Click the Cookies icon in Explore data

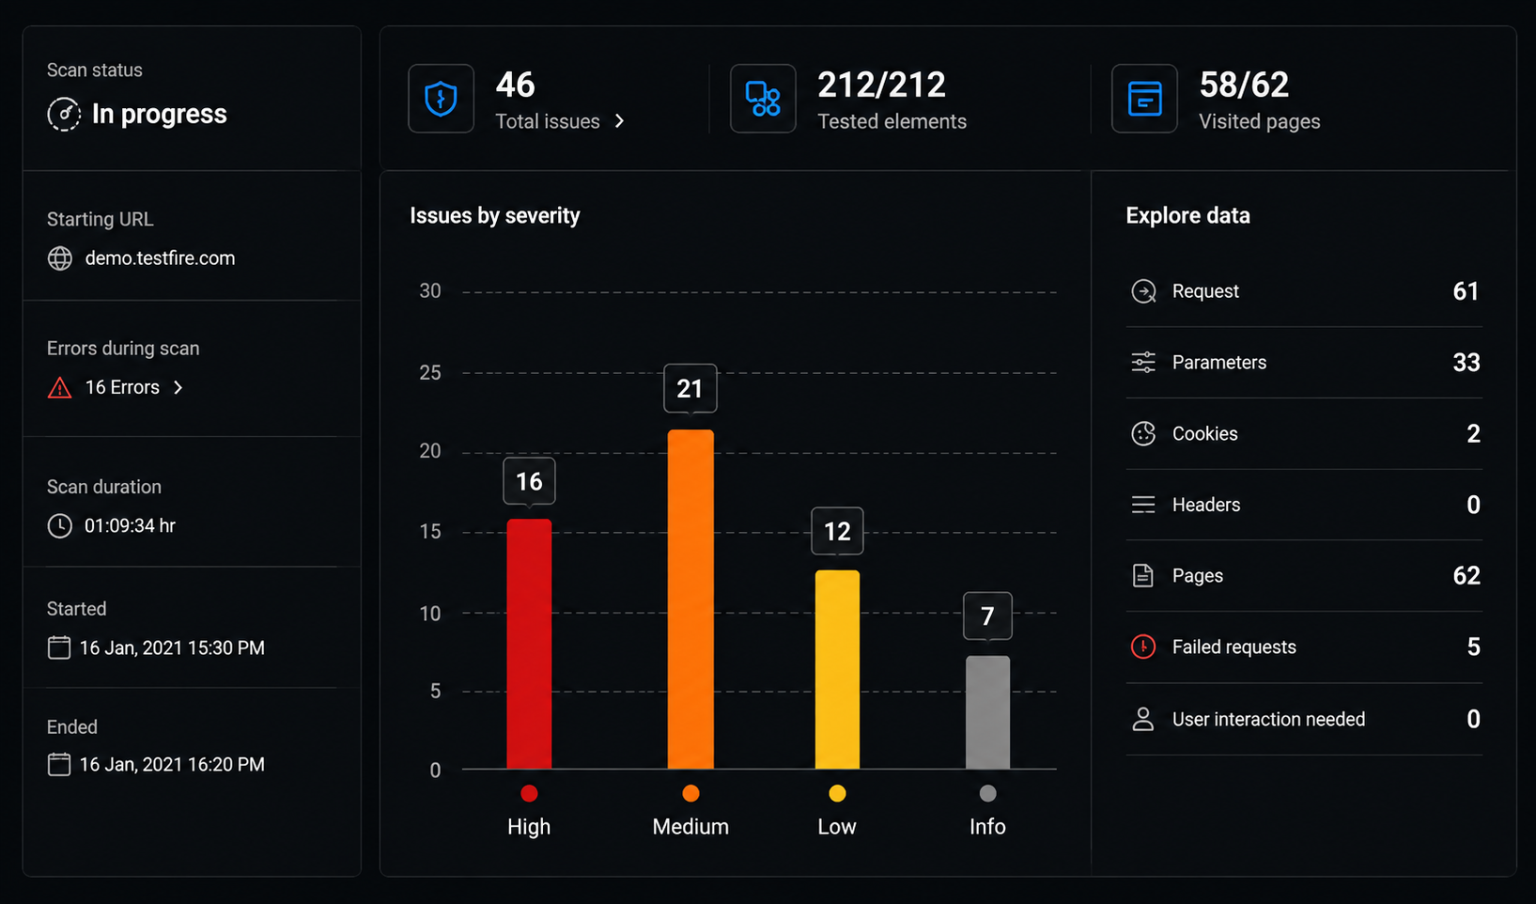click(x=1143, y=433)
